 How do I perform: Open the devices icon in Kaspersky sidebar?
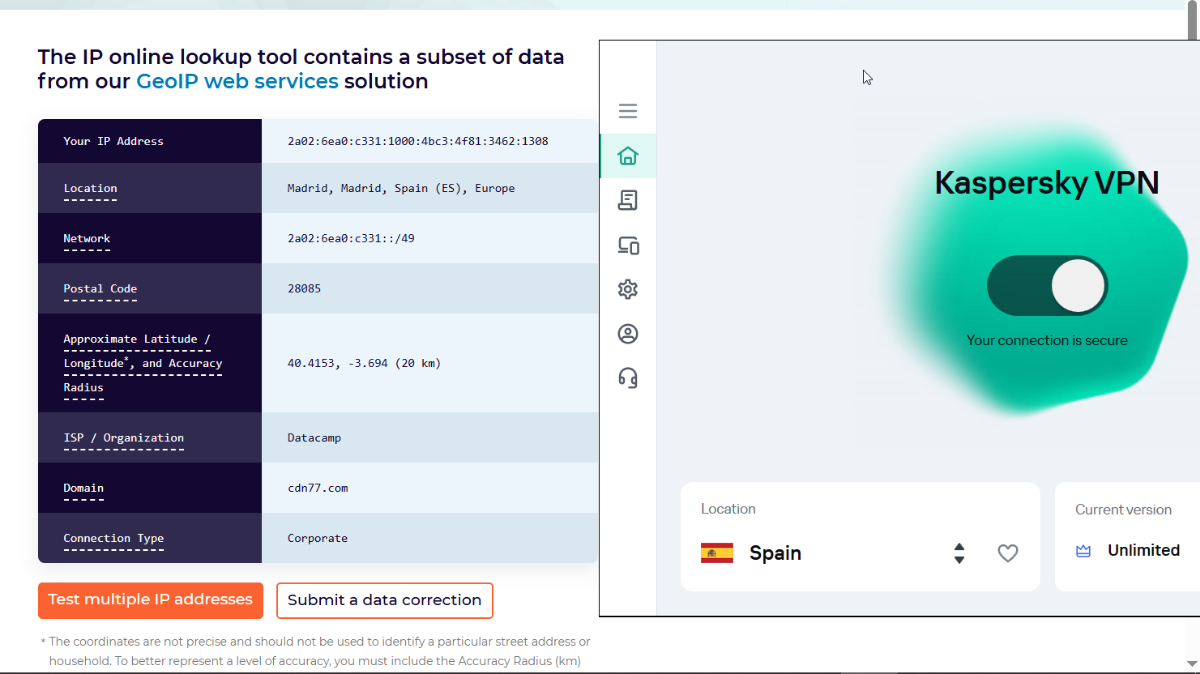click(628, 245)
